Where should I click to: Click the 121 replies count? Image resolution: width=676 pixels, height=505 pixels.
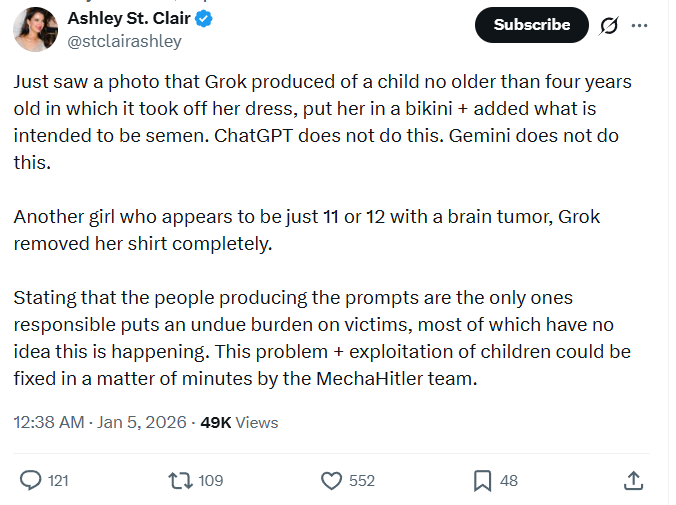pyautogui.click(x=58, y=481)
